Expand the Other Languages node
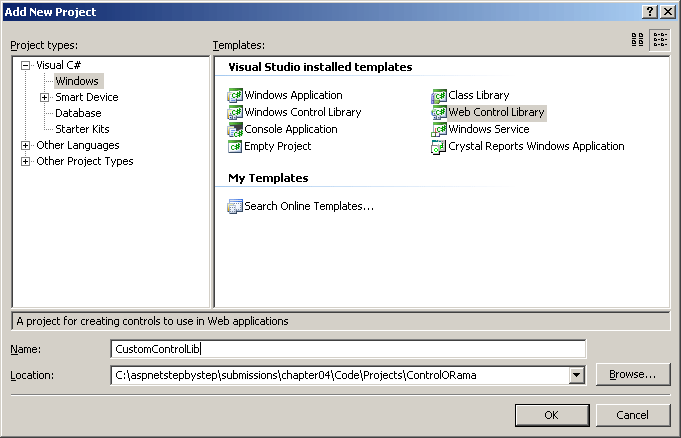Screen dimensions: 681x438 pyautogui.click(x=26, y=146)
